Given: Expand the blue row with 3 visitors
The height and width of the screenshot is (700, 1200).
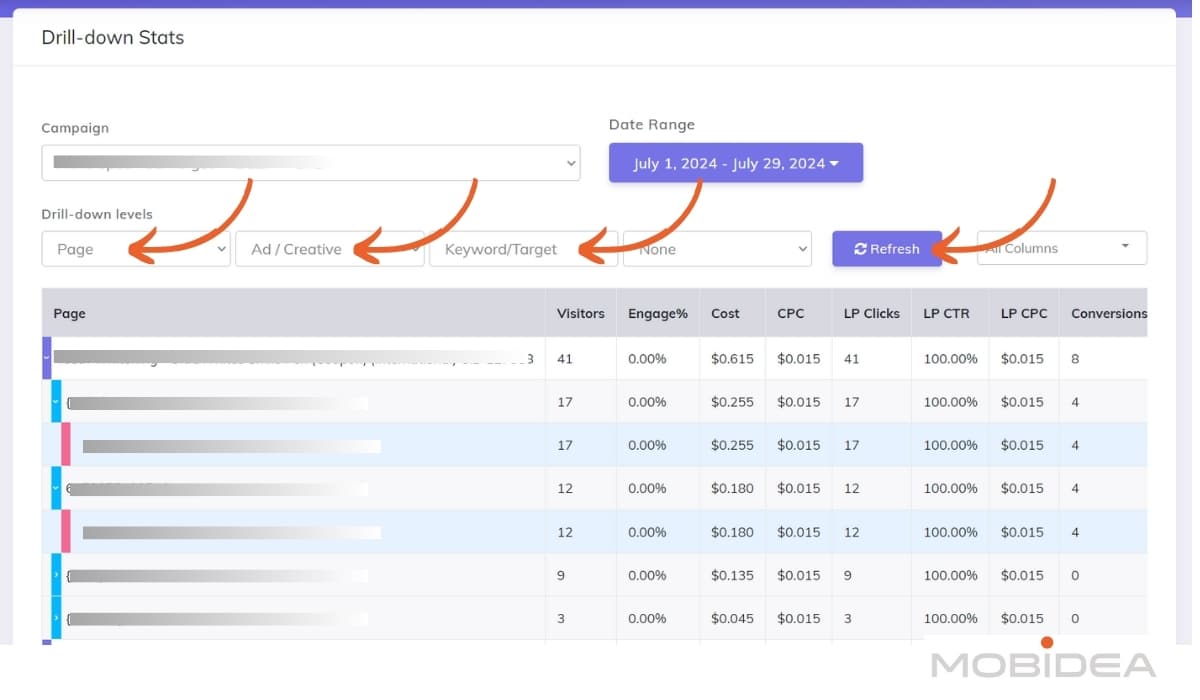Looking at the screenshot, I should (56, 618).
